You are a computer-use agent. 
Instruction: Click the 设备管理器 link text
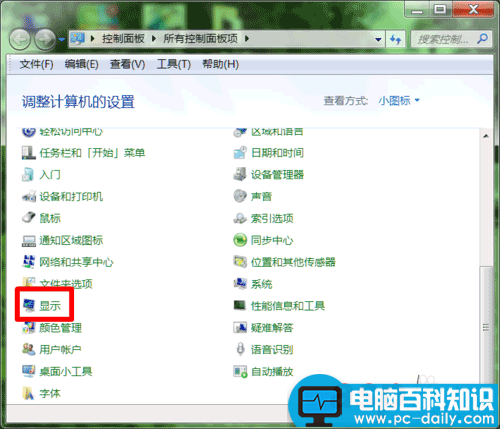pos(277,175)
